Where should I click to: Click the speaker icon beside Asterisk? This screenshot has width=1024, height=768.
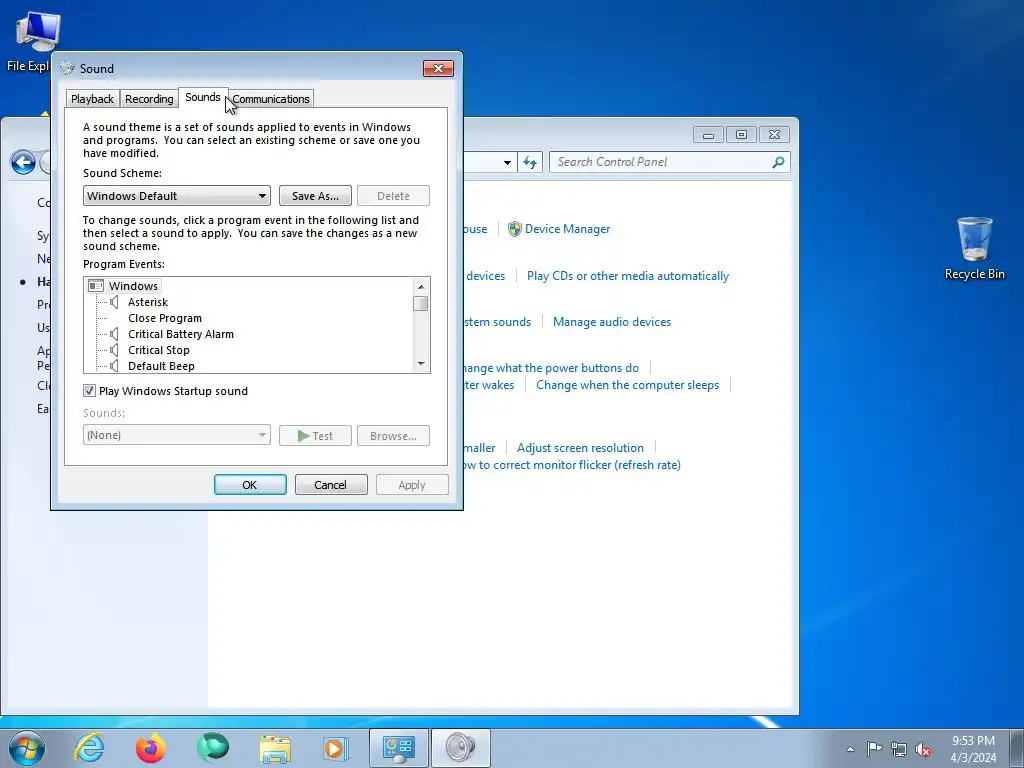[114, 302]
